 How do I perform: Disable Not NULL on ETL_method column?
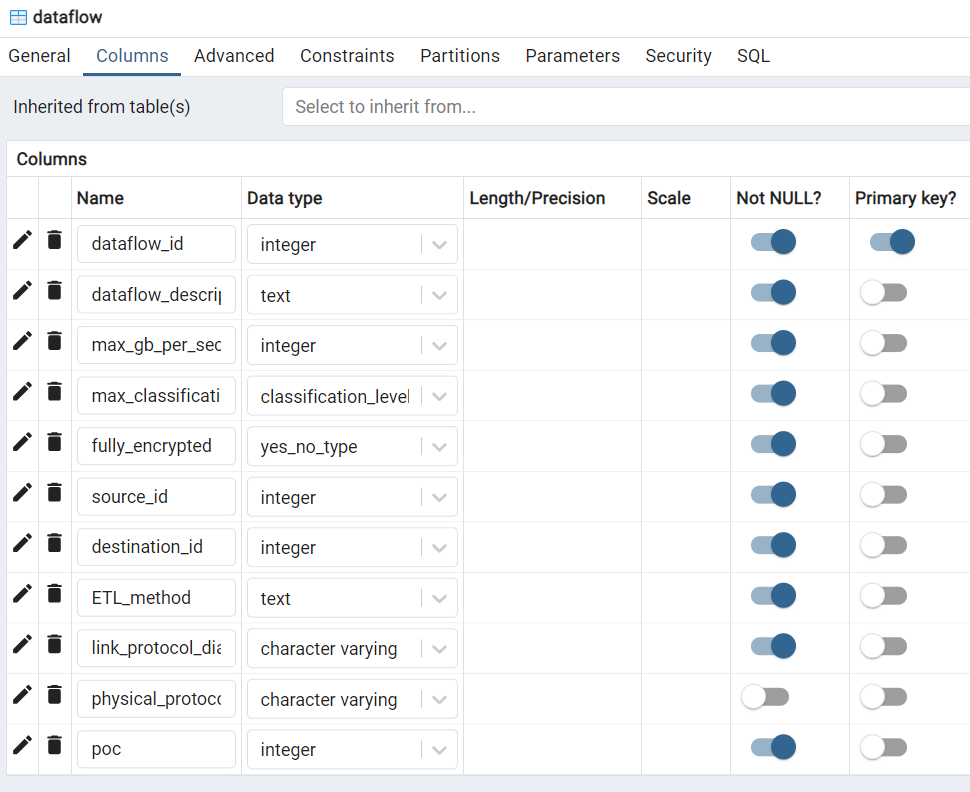coord(773,596)
